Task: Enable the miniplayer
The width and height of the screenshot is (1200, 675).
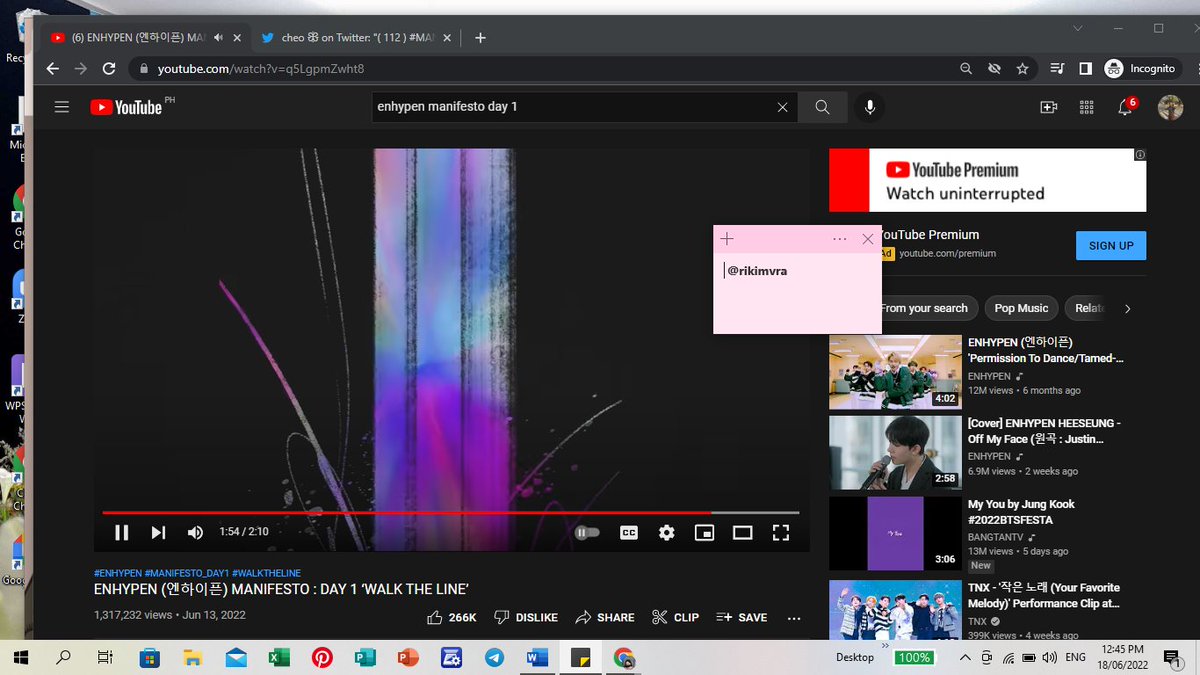Action: pyautogui.click(x=705, y=533)
